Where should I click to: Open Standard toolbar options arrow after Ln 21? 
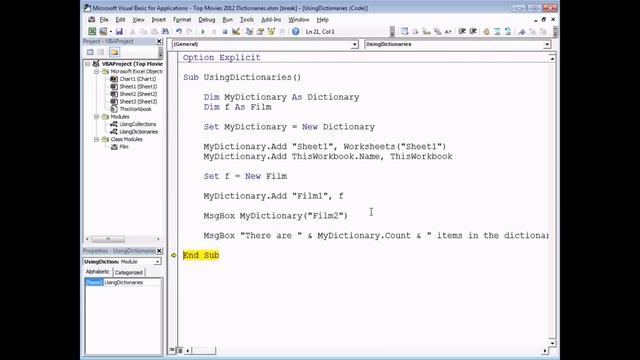(392, 31)
